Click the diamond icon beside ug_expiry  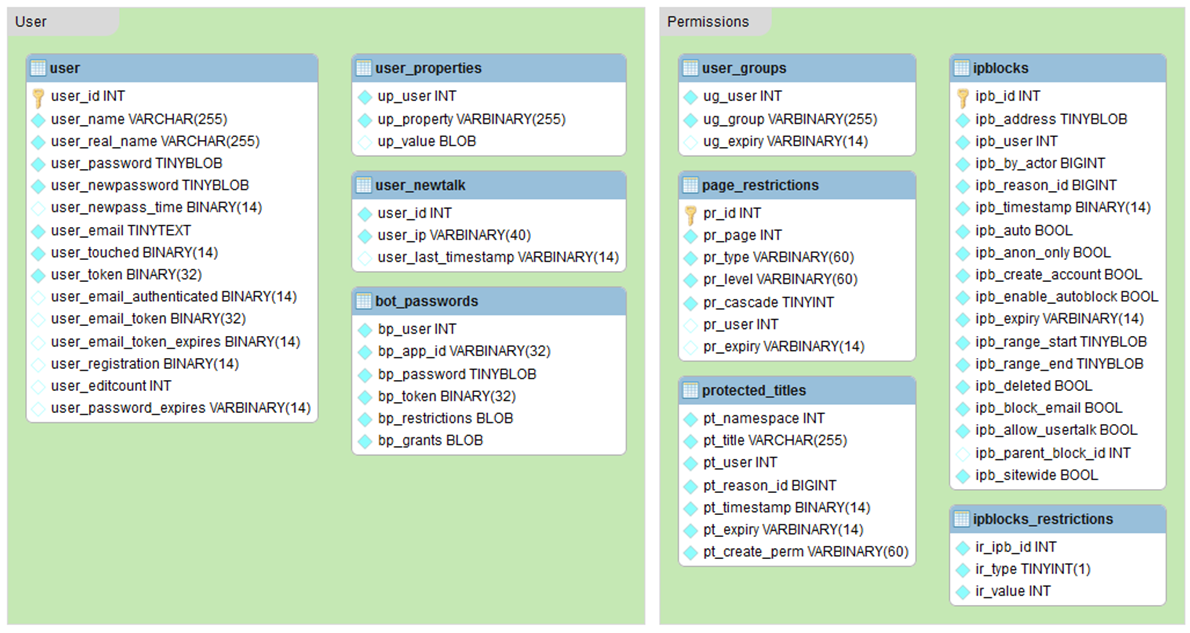click(x=691, y=141)
